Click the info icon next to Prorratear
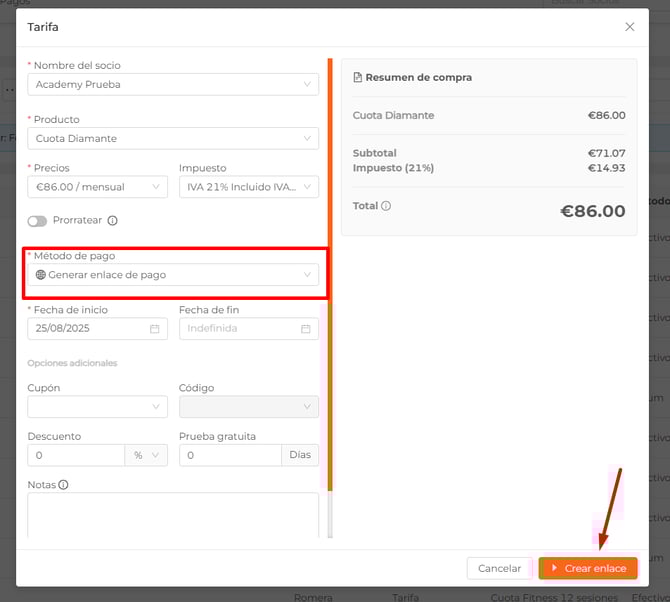Image resolution: width=670 pixels, height=602 pixels. (x=113, y=221)
